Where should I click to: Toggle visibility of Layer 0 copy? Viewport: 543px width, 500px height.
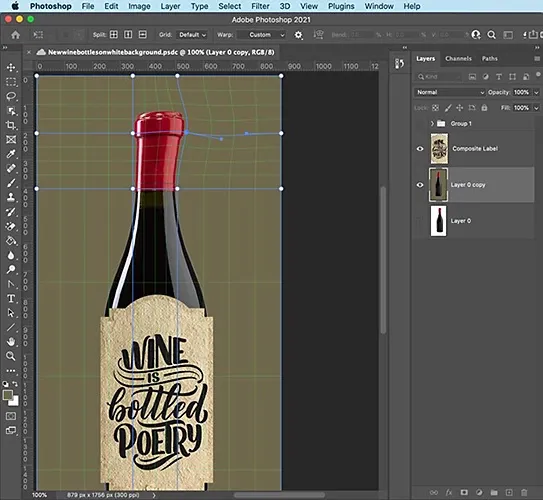pyautogui.click(x=420, y=185)
